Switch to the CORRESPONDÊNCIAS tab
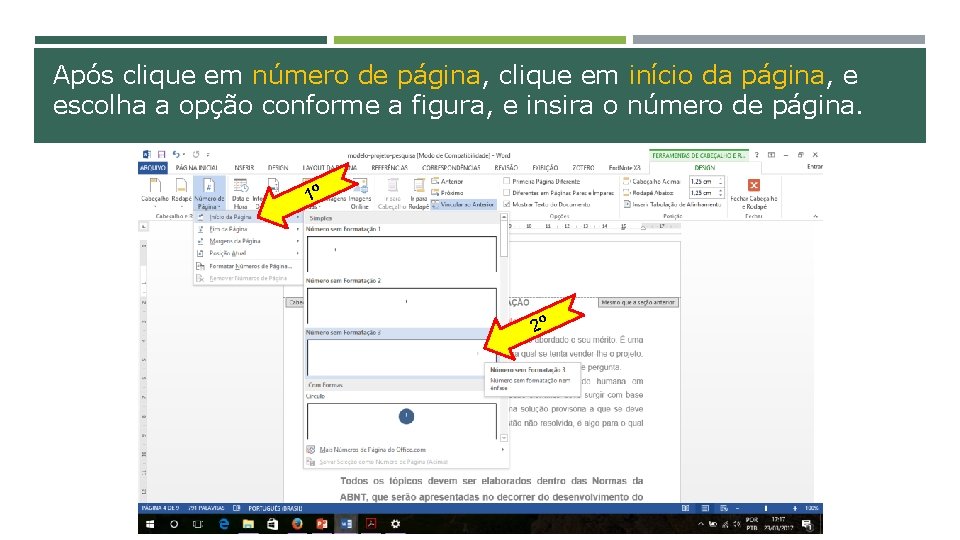Image resolution: width=960 pixels, height=540 pixels. 451,168
